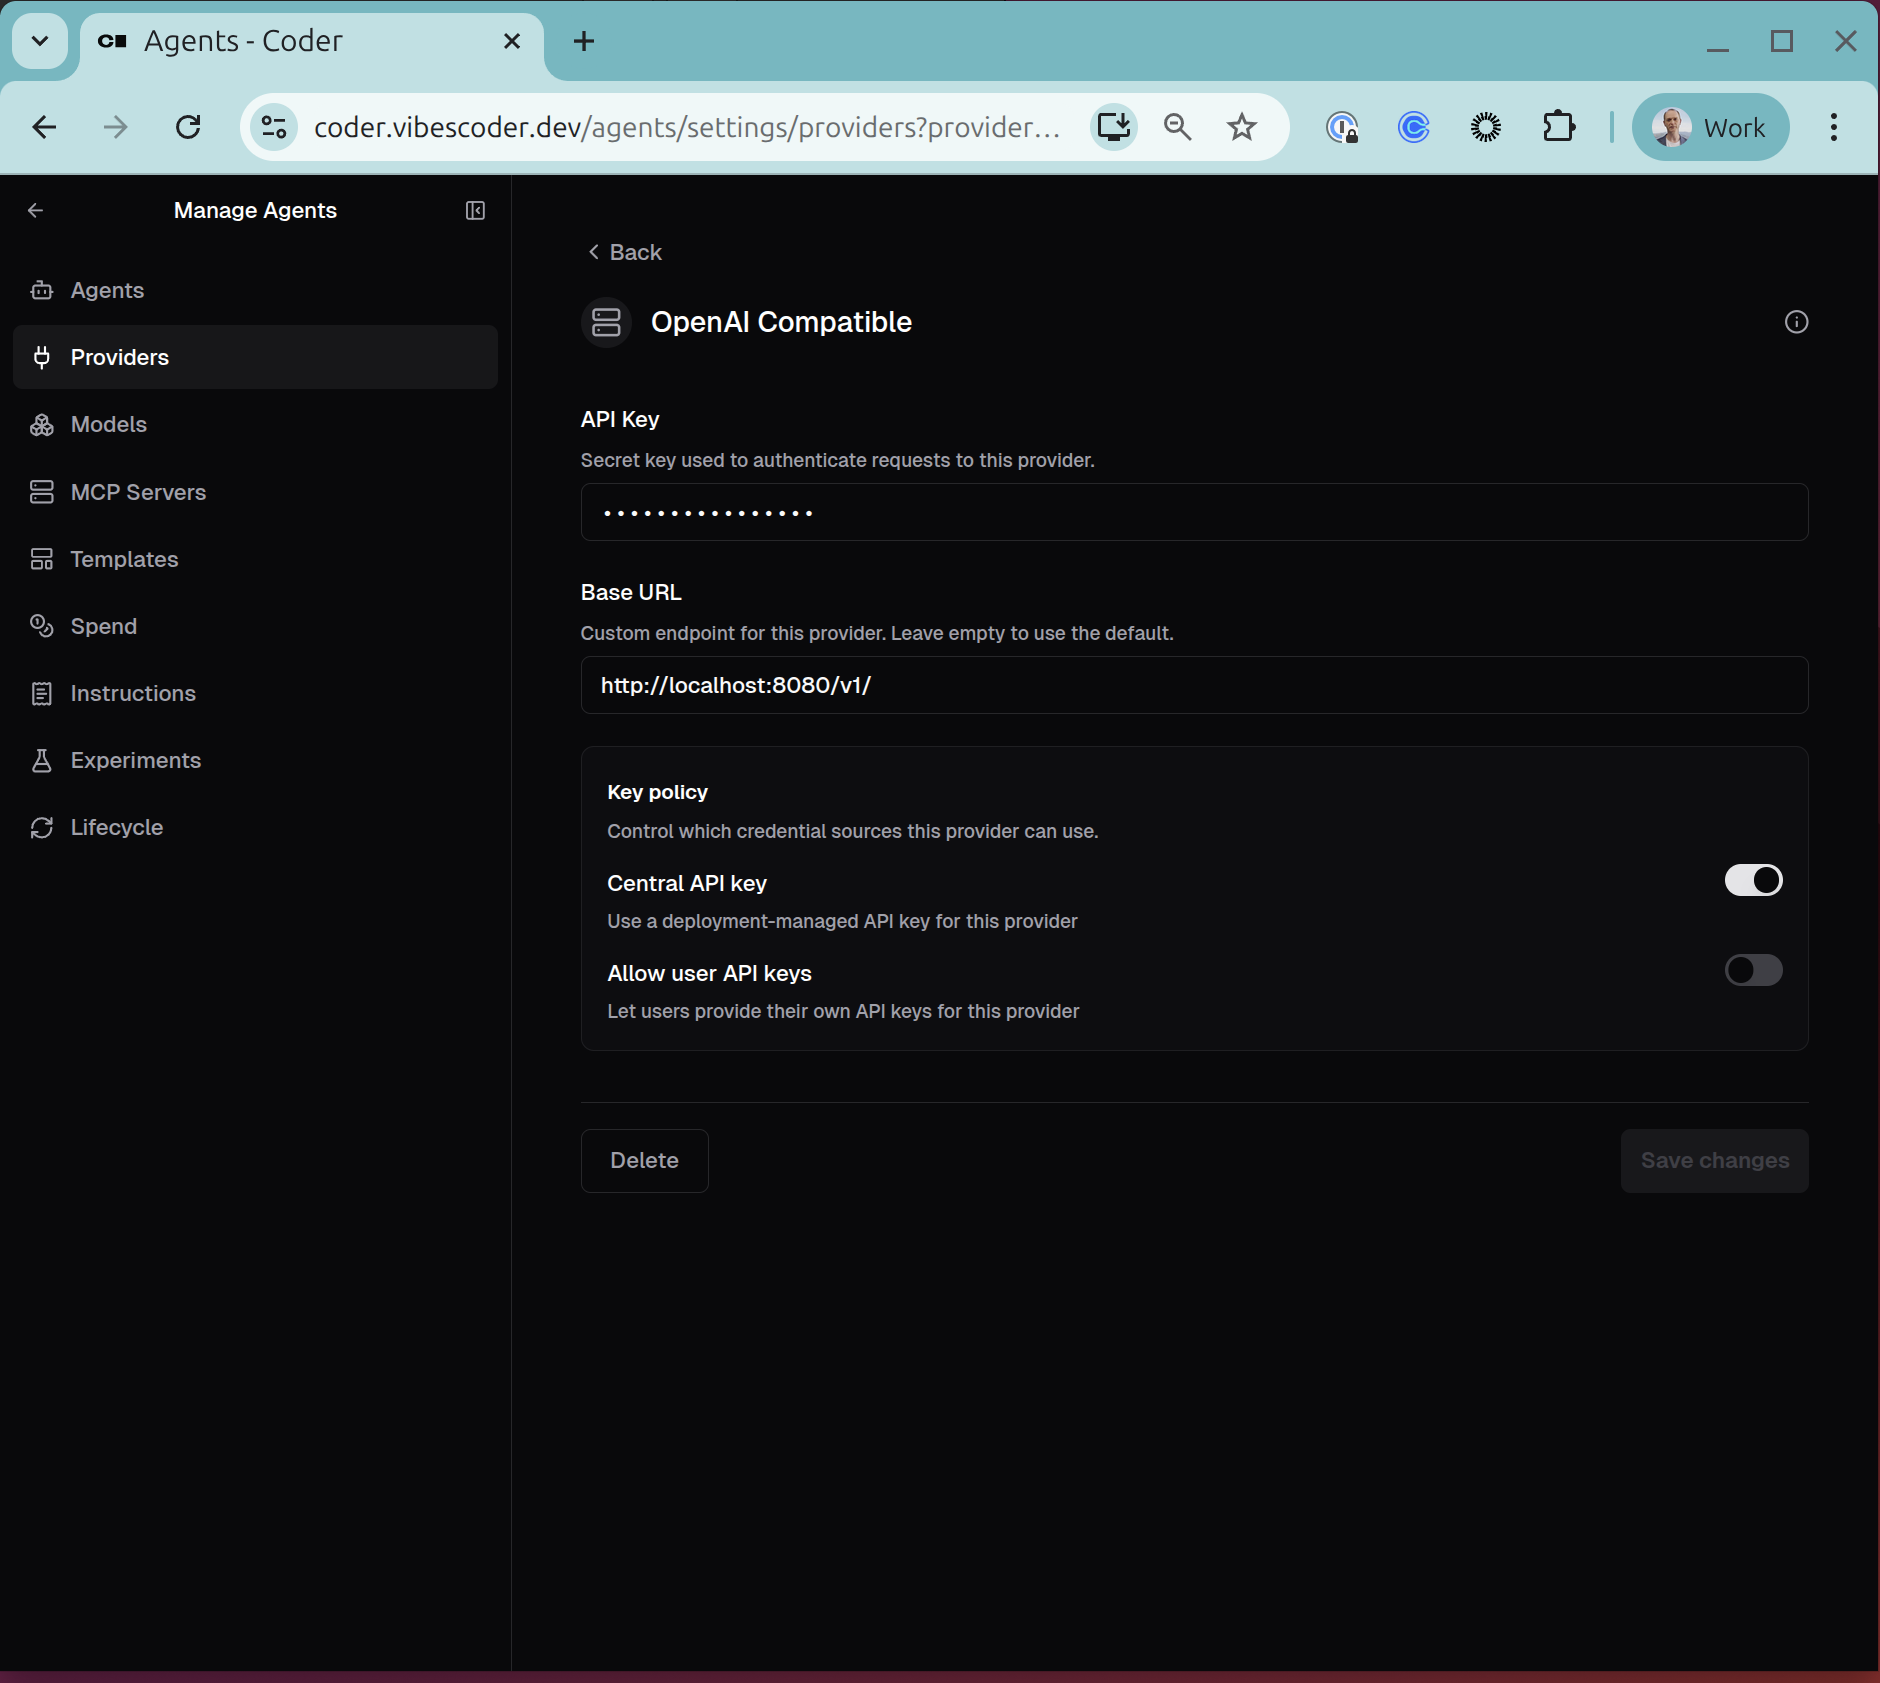Reload the current page
This screenshot has height=1683, width=1880.
[x=188, y=127]
